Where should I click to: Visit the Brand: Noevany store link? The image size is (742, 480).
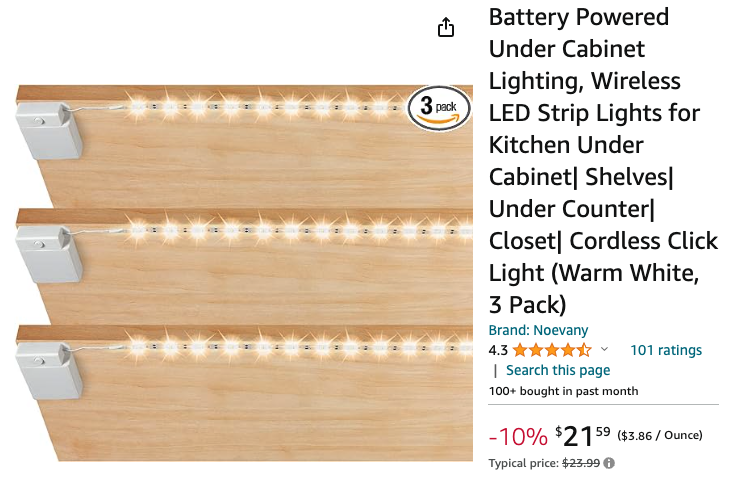[x=538, y=330]
